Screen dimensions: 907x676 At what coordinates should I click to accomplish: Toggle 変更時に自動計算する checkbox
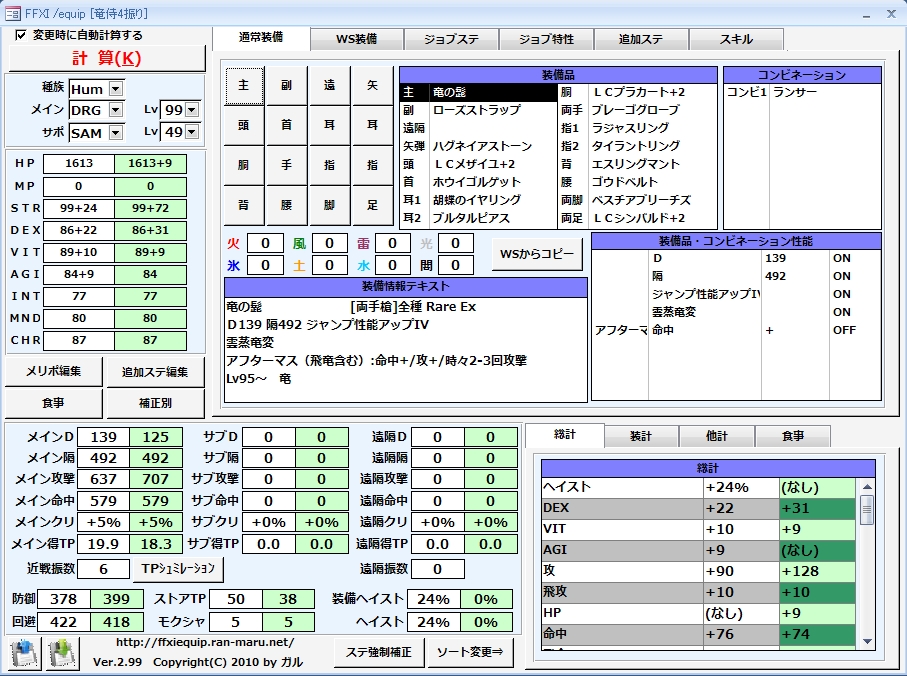[21, 35]
